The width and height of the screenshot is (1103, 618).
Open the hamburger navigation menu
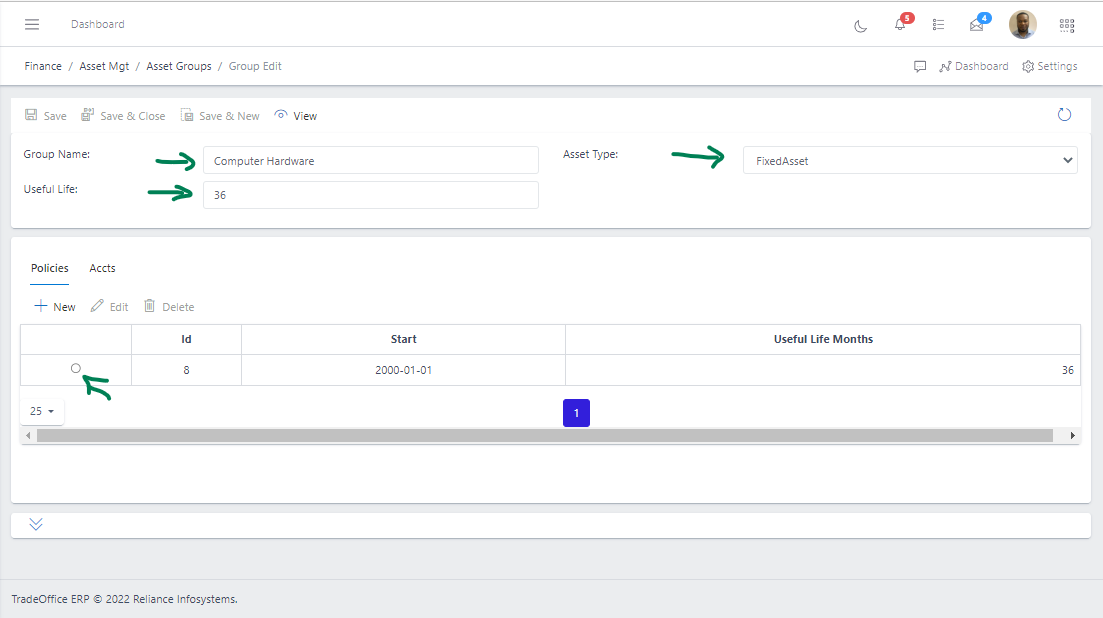31,24
